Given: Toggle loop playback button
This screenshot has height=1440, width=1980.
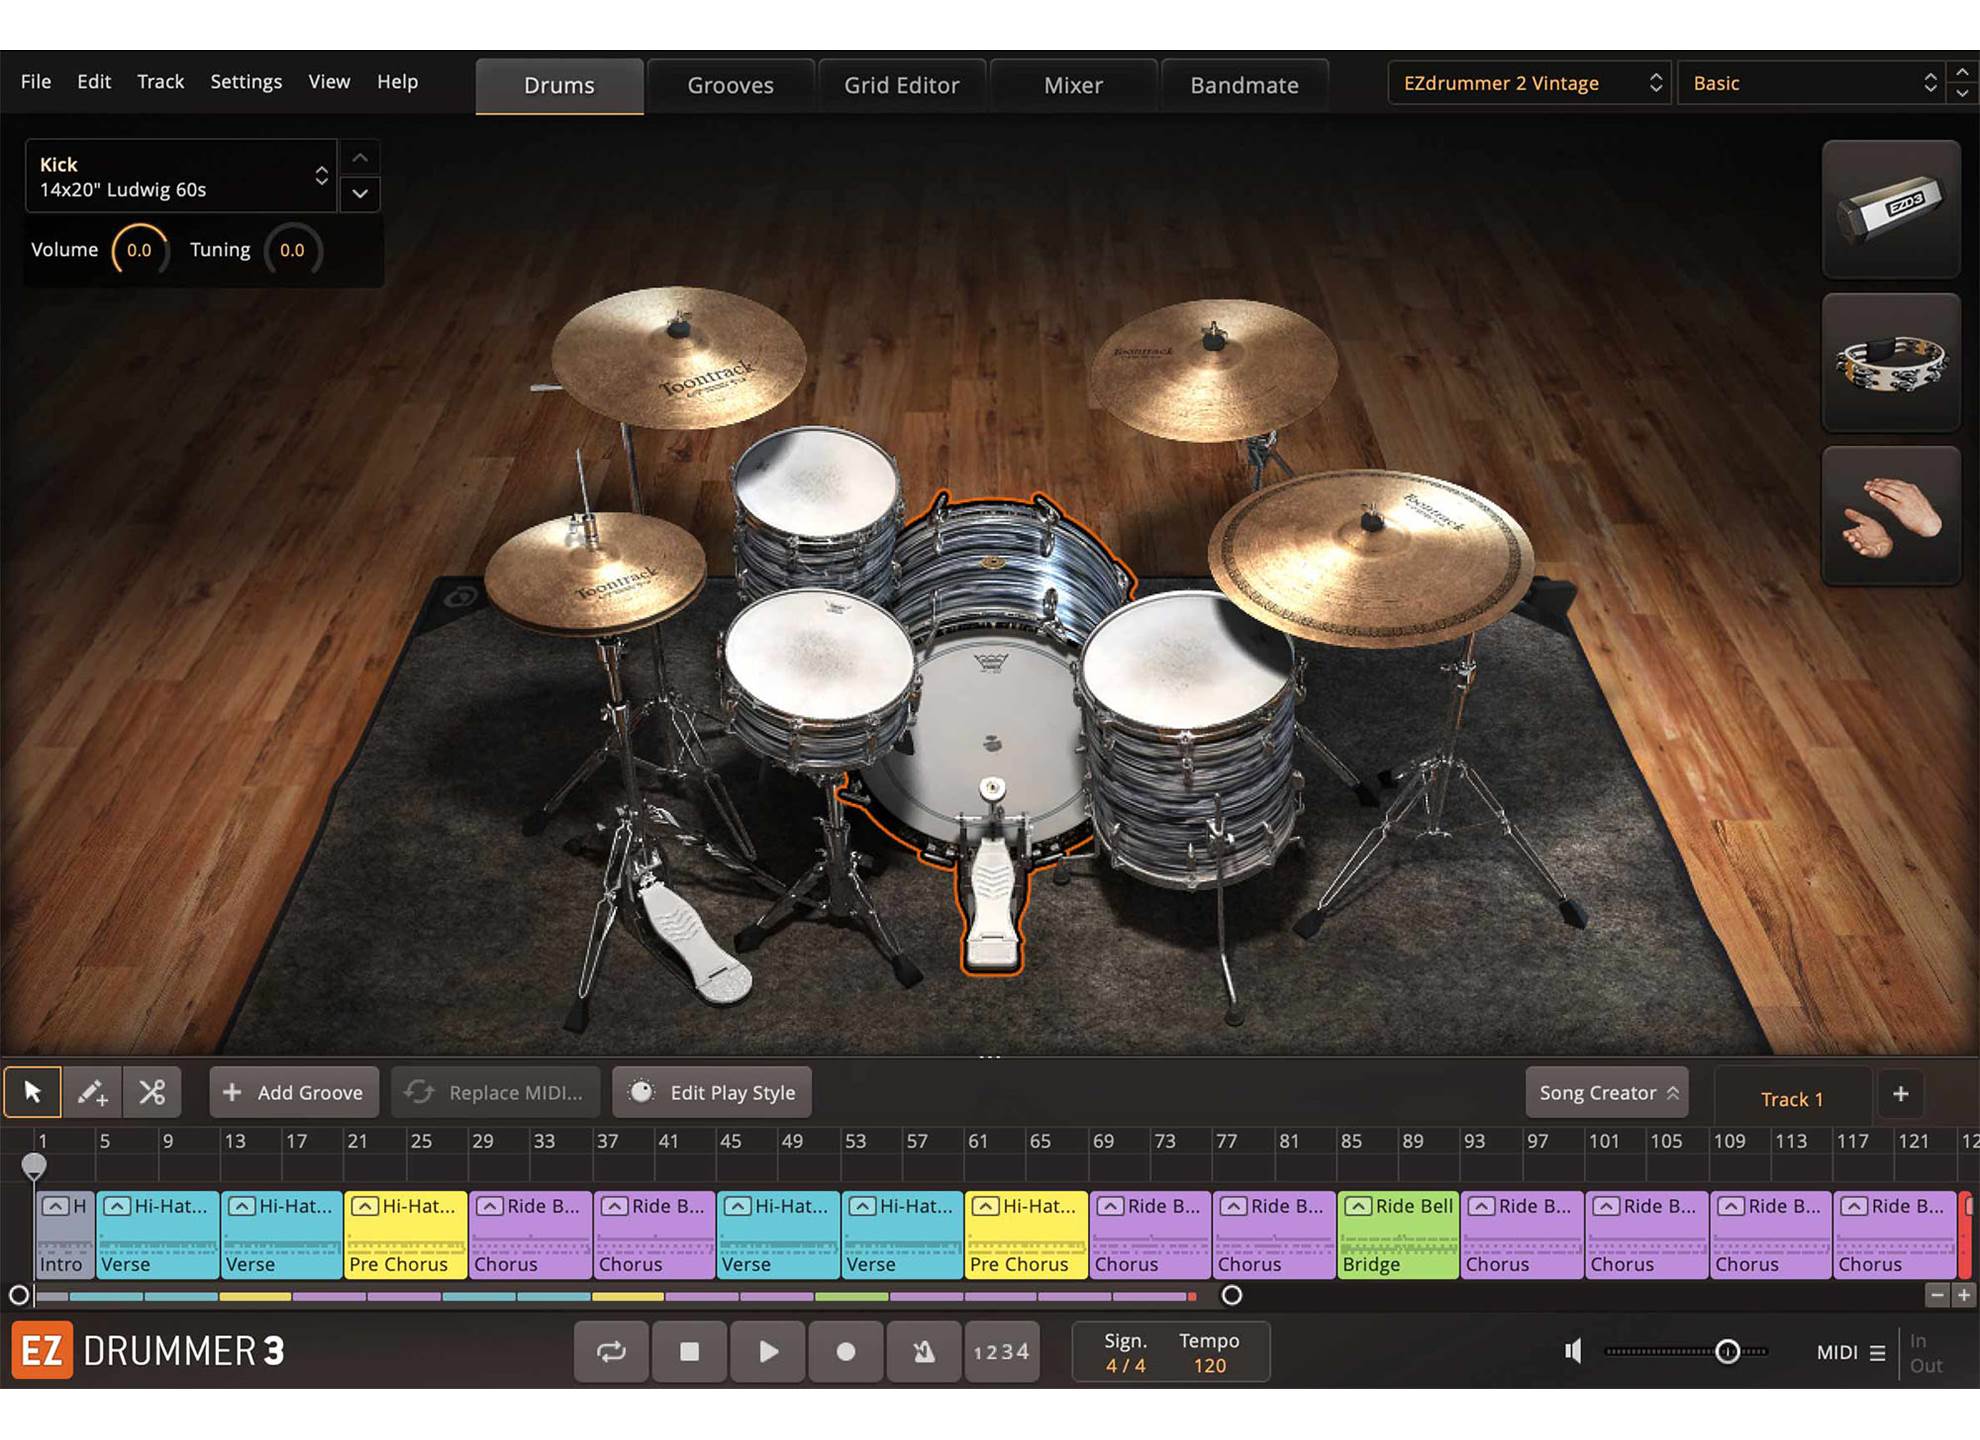Looking at the screenshot, I should pos(611,1352).
